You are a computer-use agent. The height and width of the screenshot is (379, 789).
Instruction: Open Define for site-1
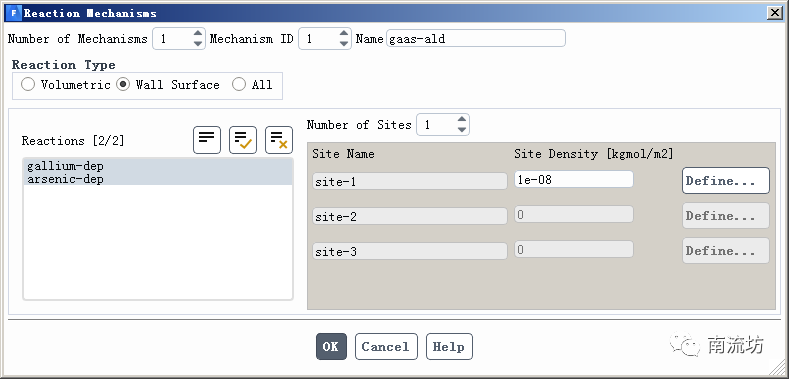[x=726, y=181]
